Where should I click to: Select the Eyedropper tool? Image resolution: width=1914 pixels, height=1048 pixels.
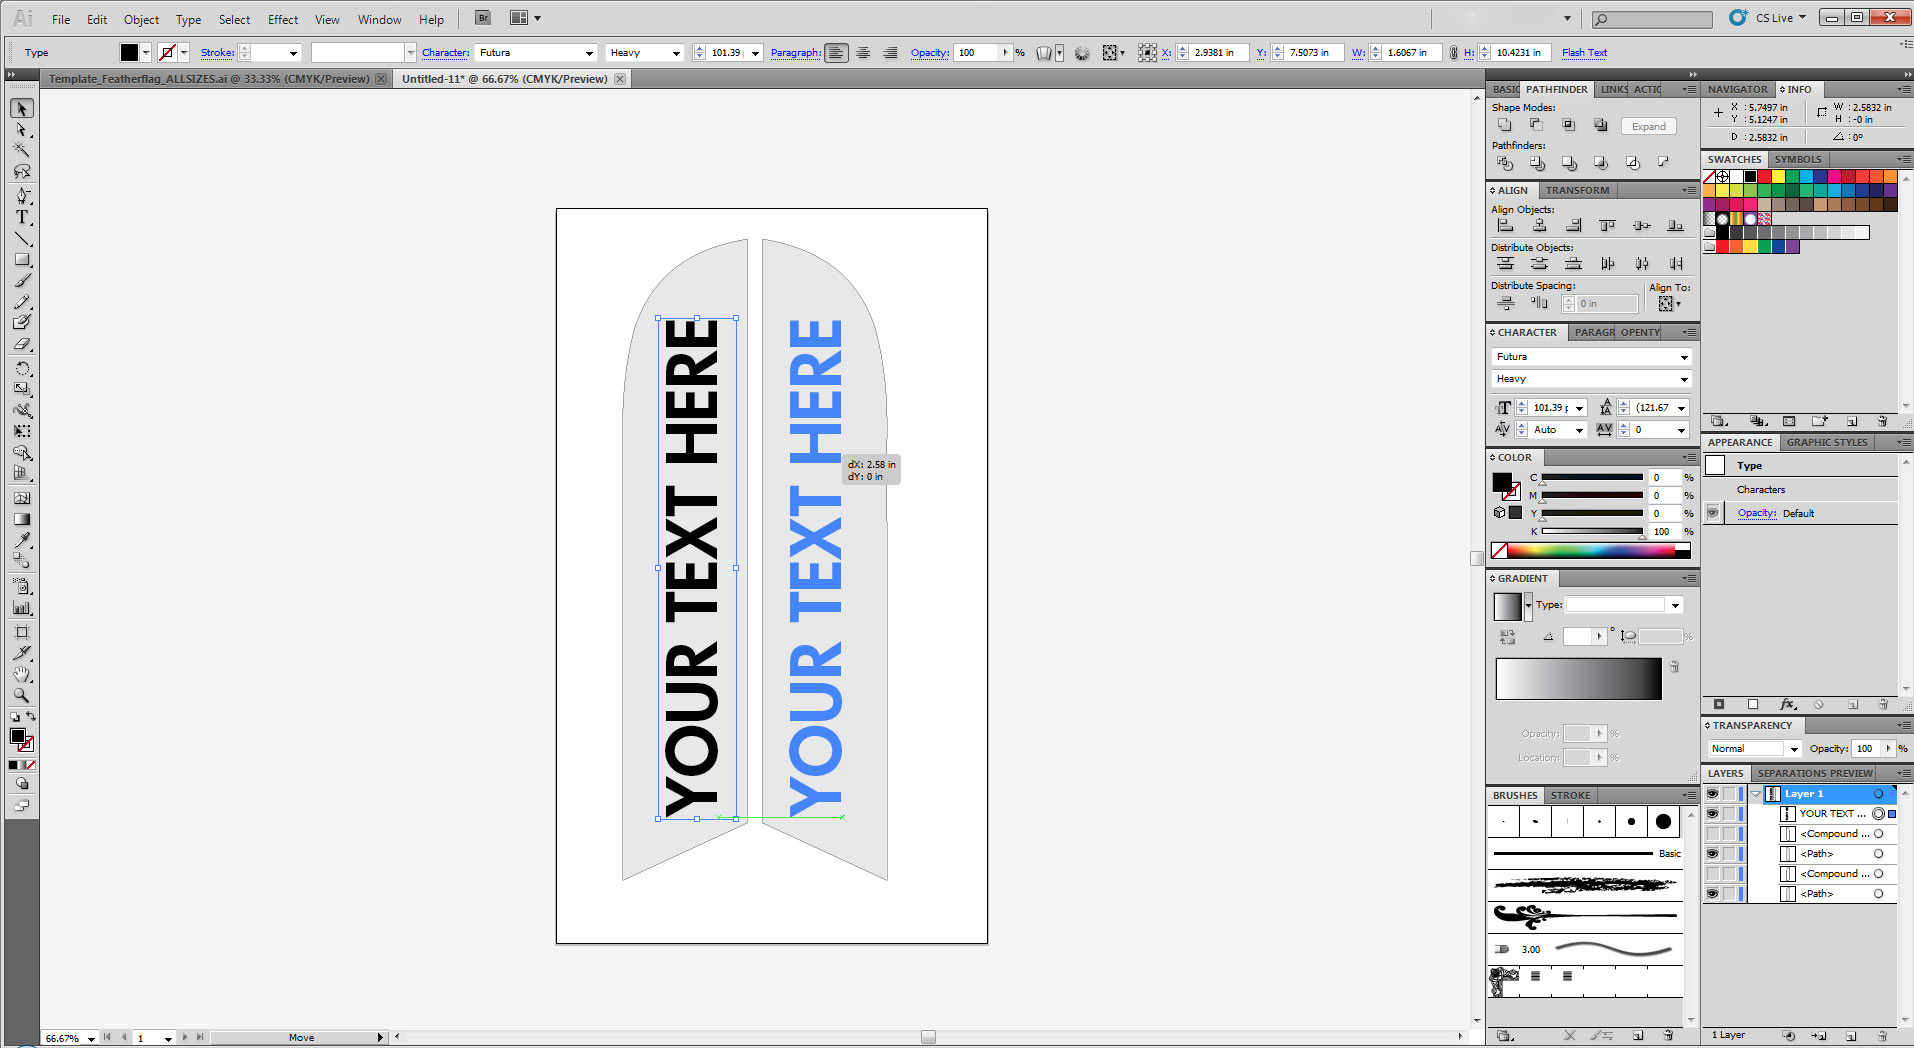22,540
